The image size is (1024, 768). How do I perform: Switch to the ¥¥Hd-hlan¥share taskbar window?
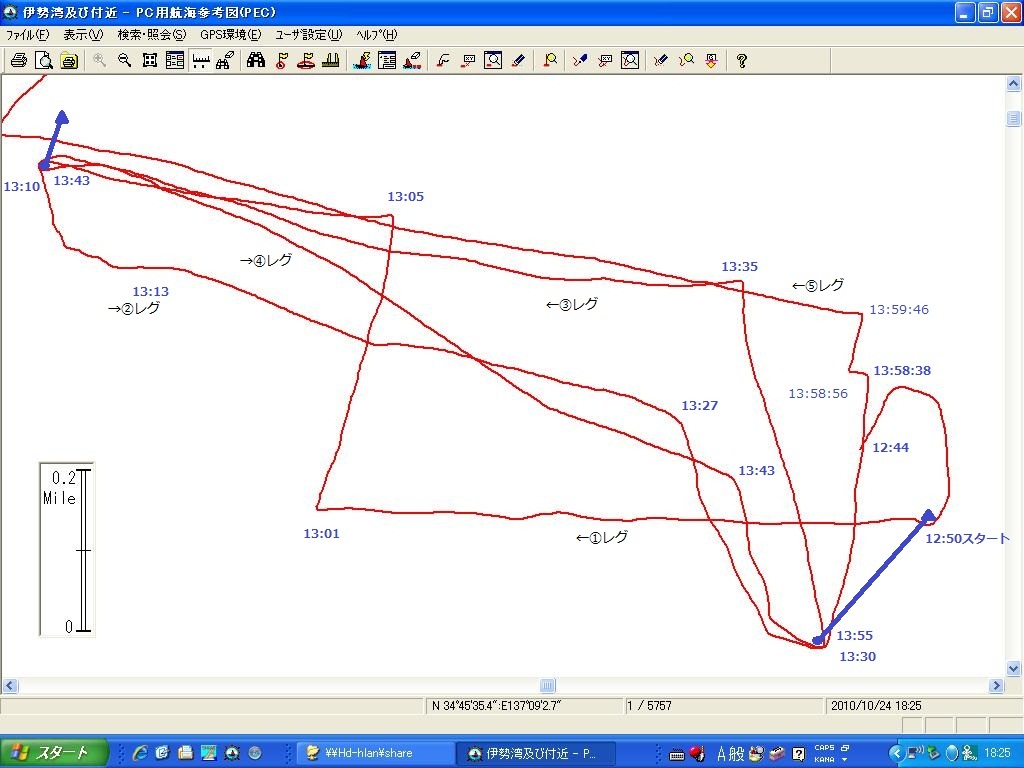(374, 754)
